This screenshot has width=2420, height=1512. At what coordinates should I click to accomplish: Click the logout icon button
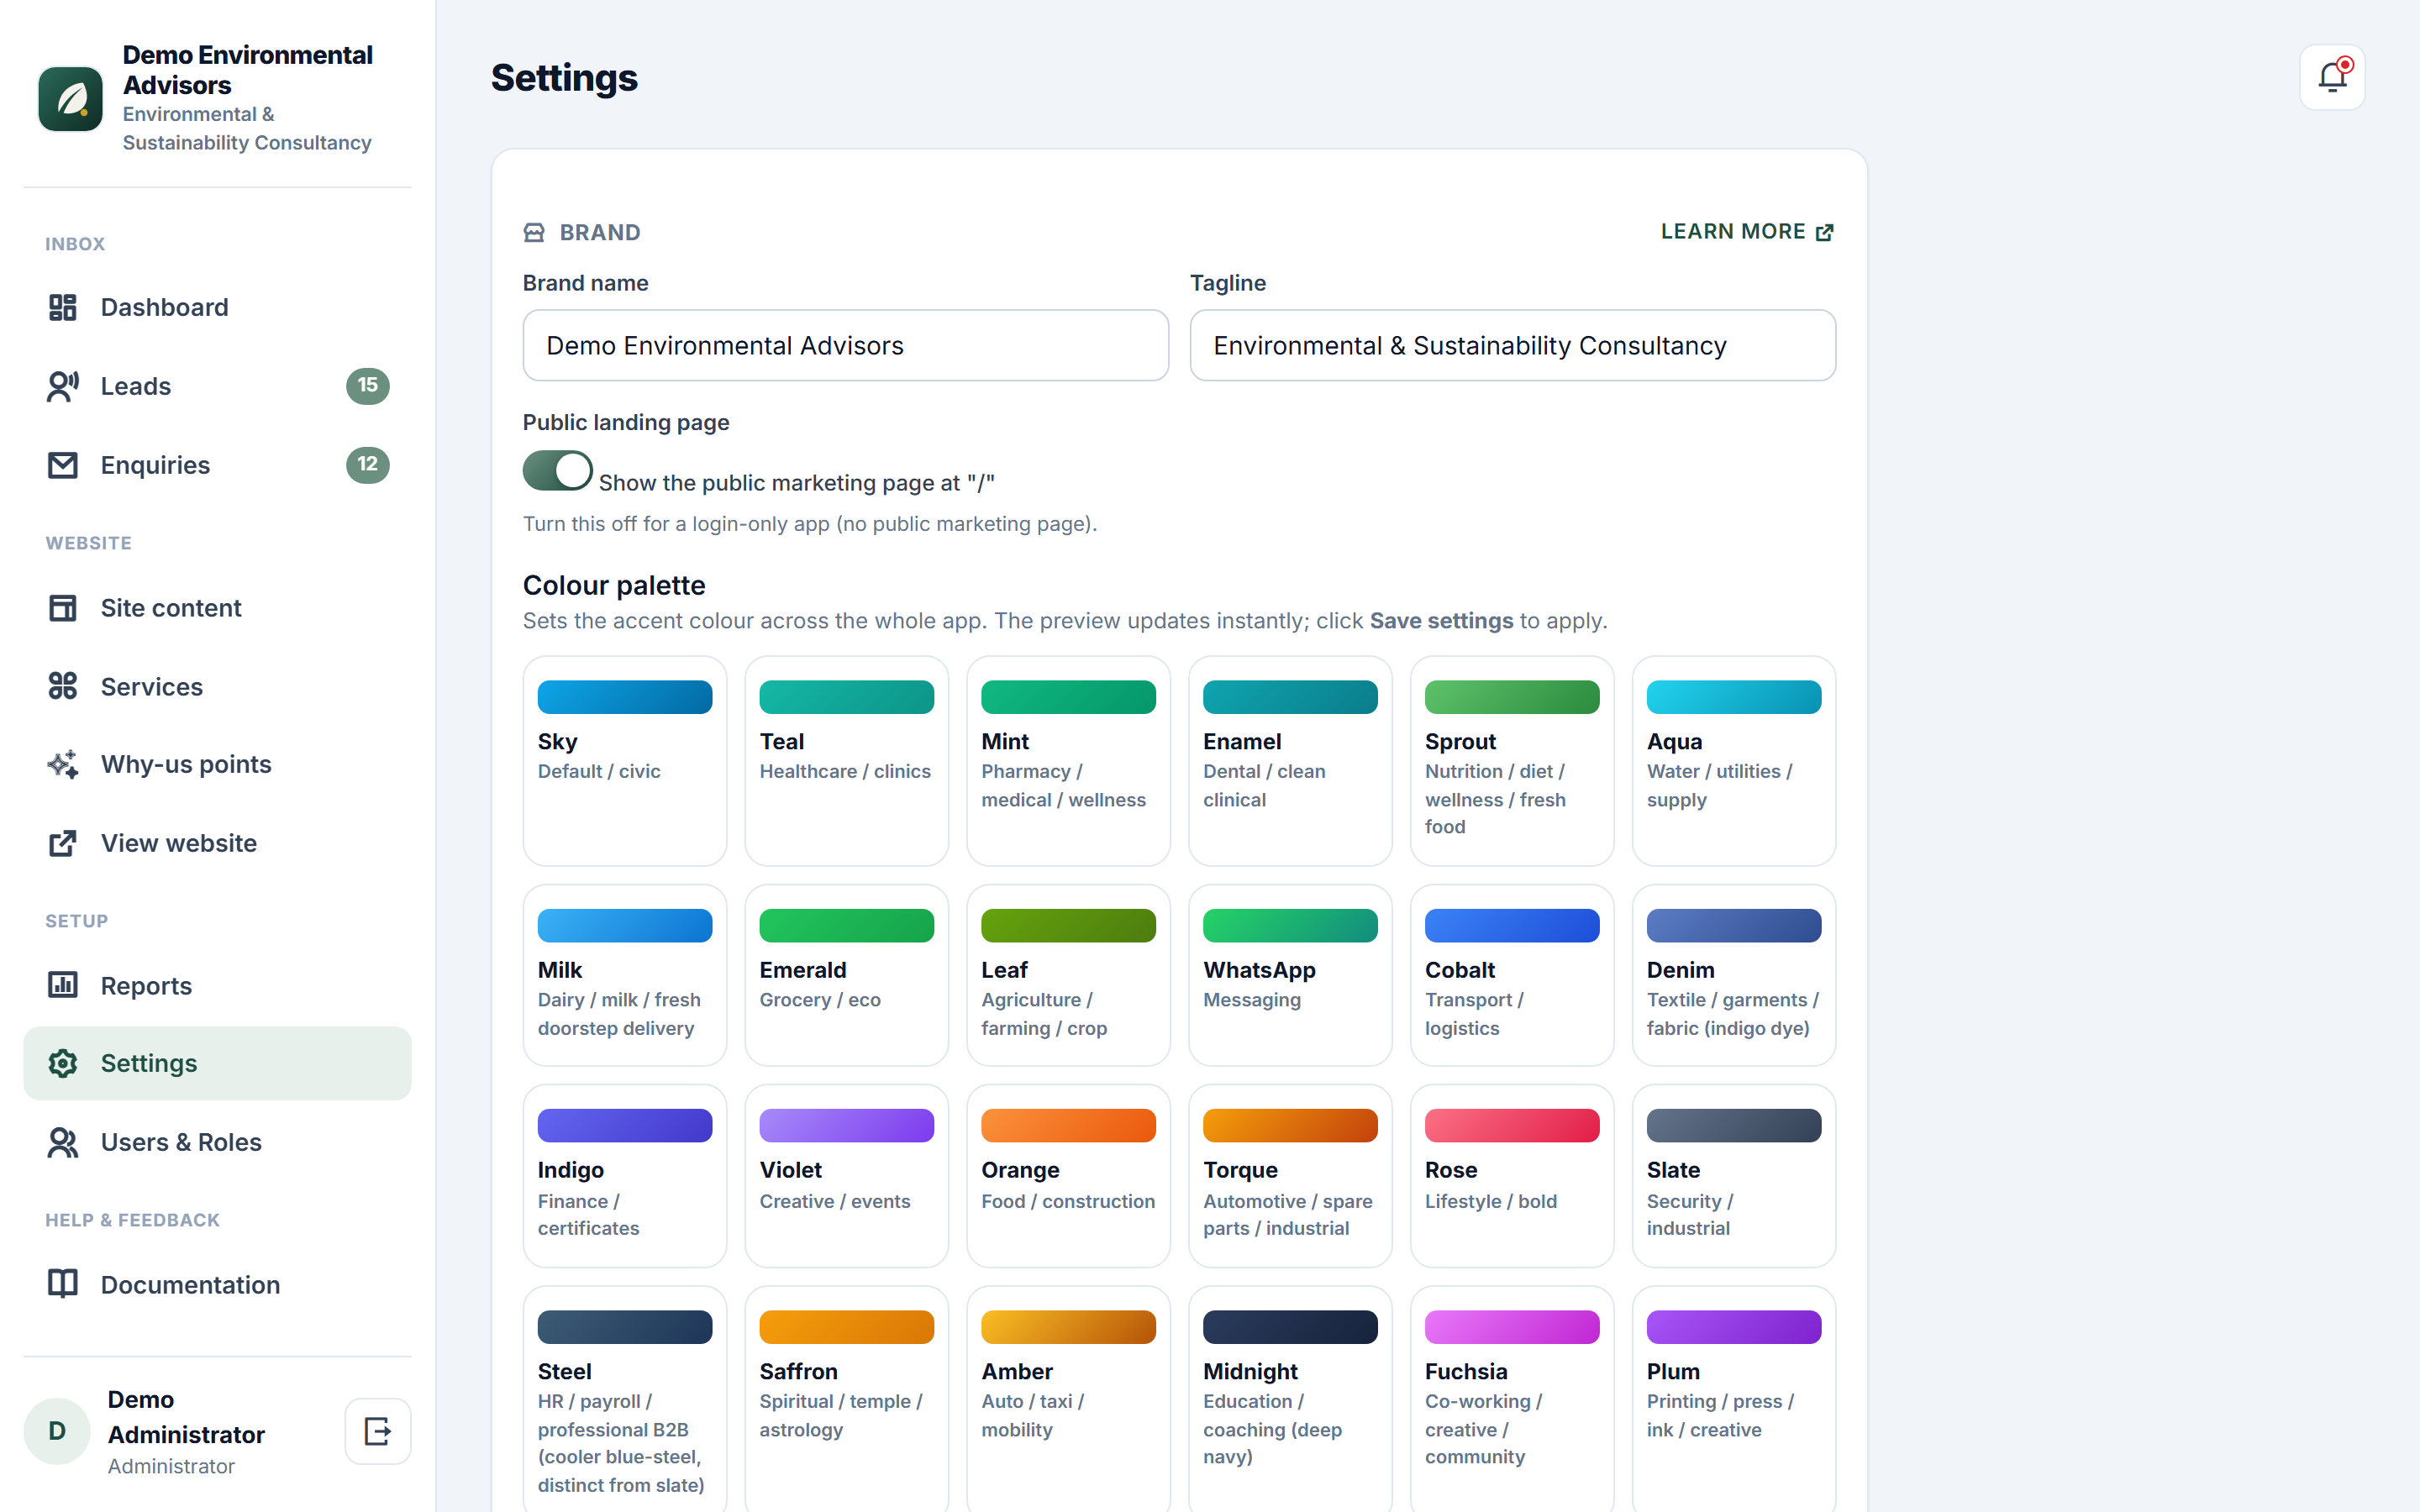click(x=378, y=1431)
